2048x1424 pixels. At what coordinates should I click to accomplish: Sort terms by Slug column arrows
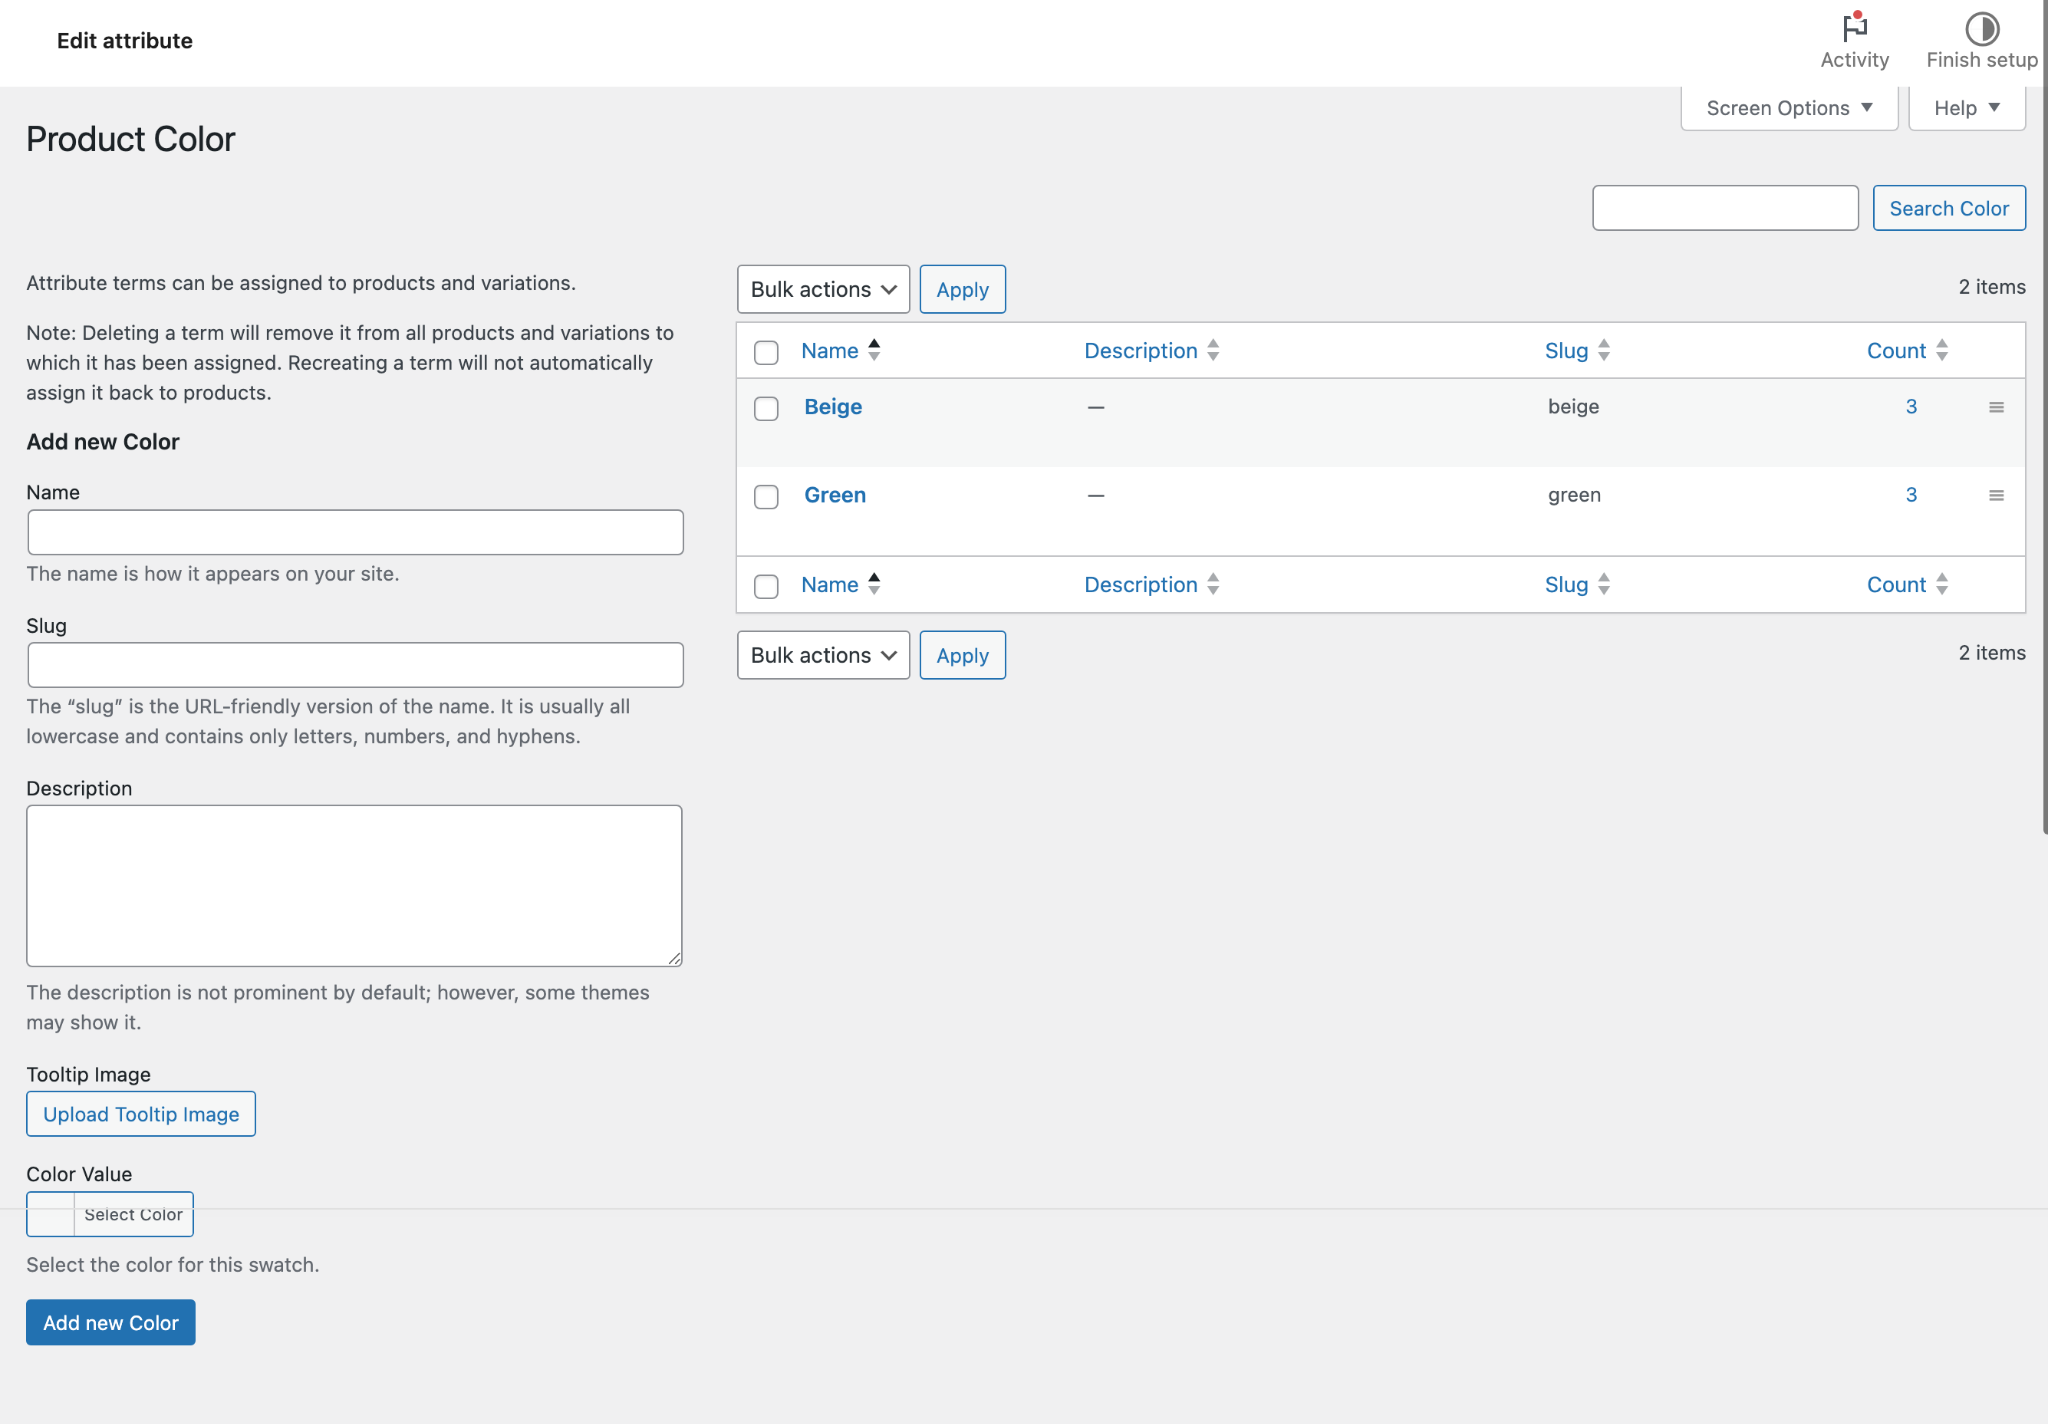(x=1604, y=350)
